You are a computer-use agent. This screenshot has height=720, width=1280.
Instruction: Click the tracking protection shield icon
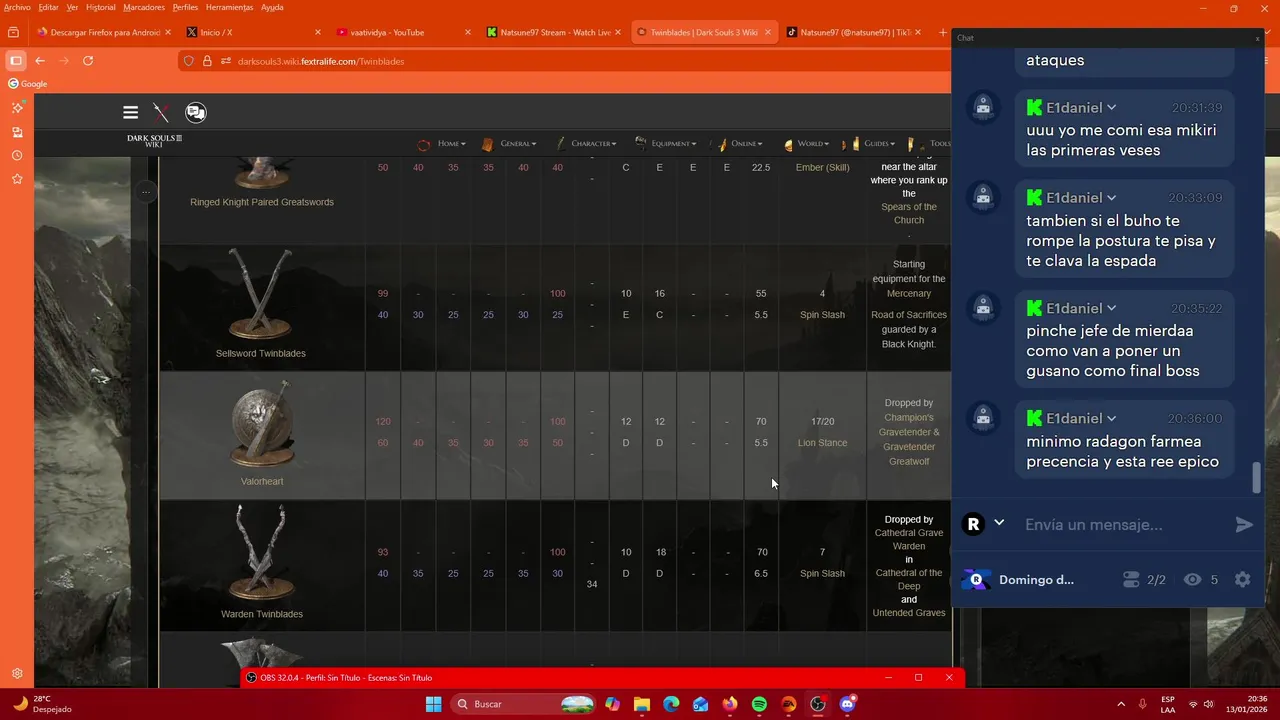click(x=189, y=61)
